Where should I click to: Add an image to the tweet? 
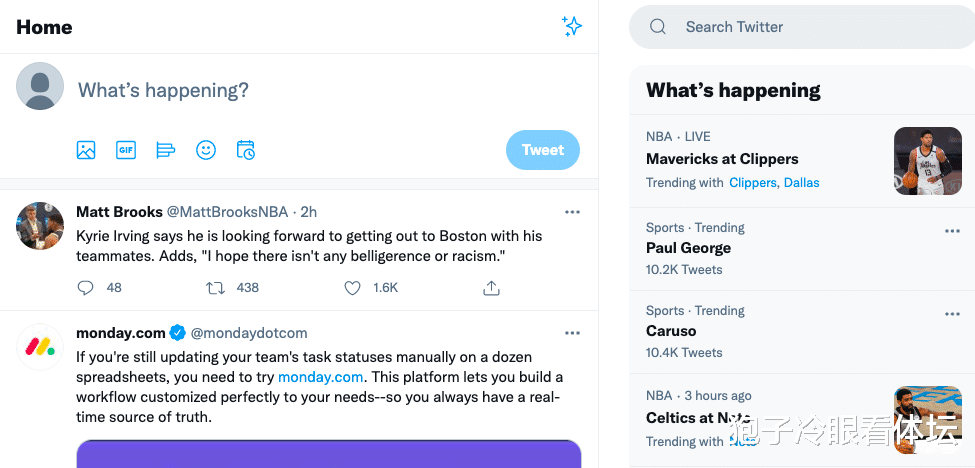(86, 150)
